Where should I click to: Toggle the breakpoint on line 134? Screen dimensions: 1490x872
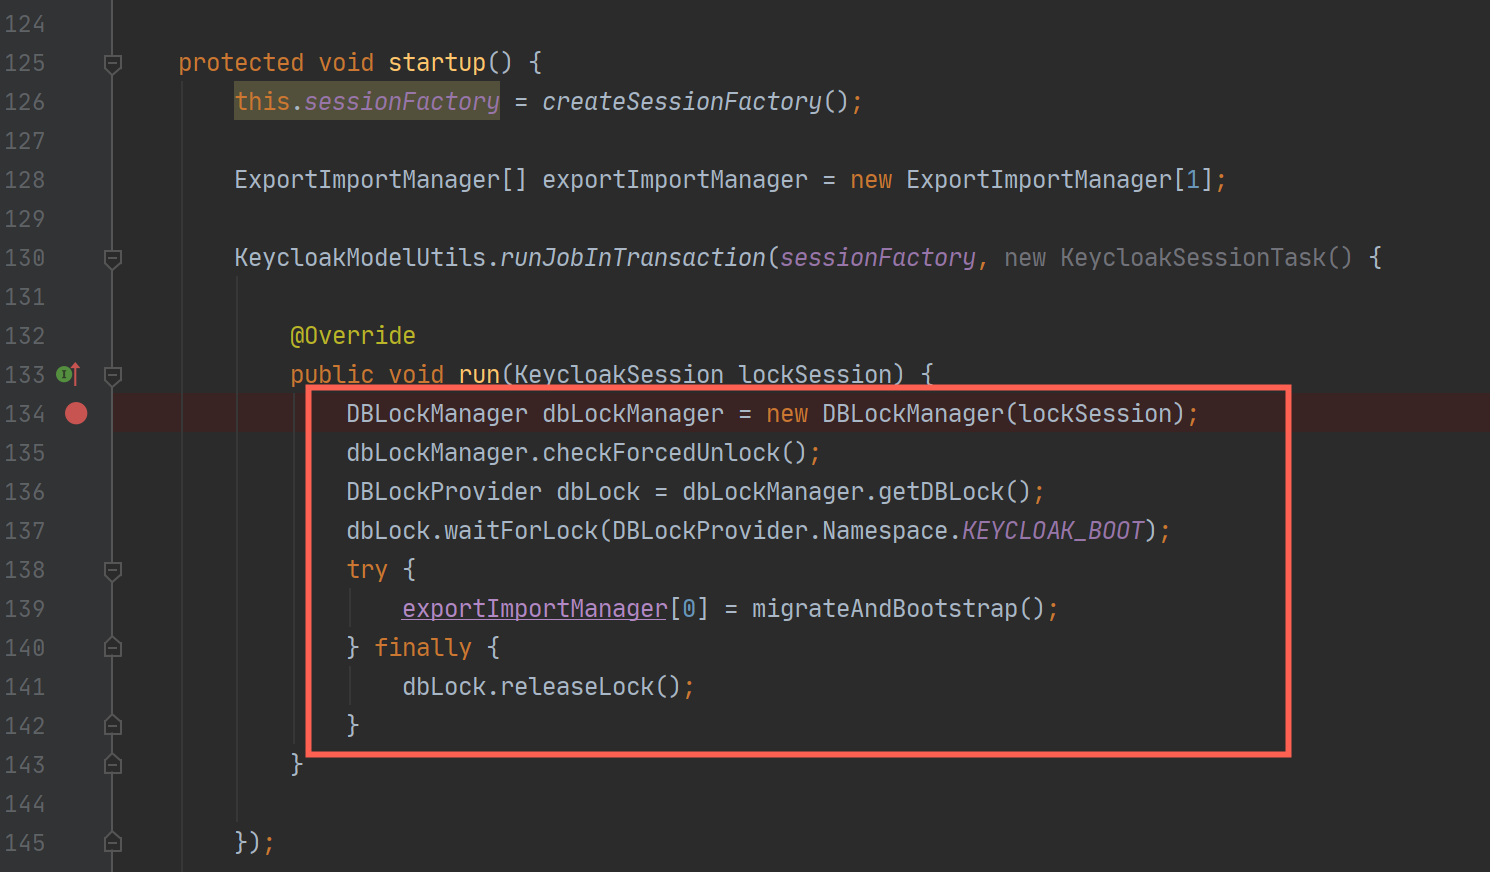(x=76, y=413)
